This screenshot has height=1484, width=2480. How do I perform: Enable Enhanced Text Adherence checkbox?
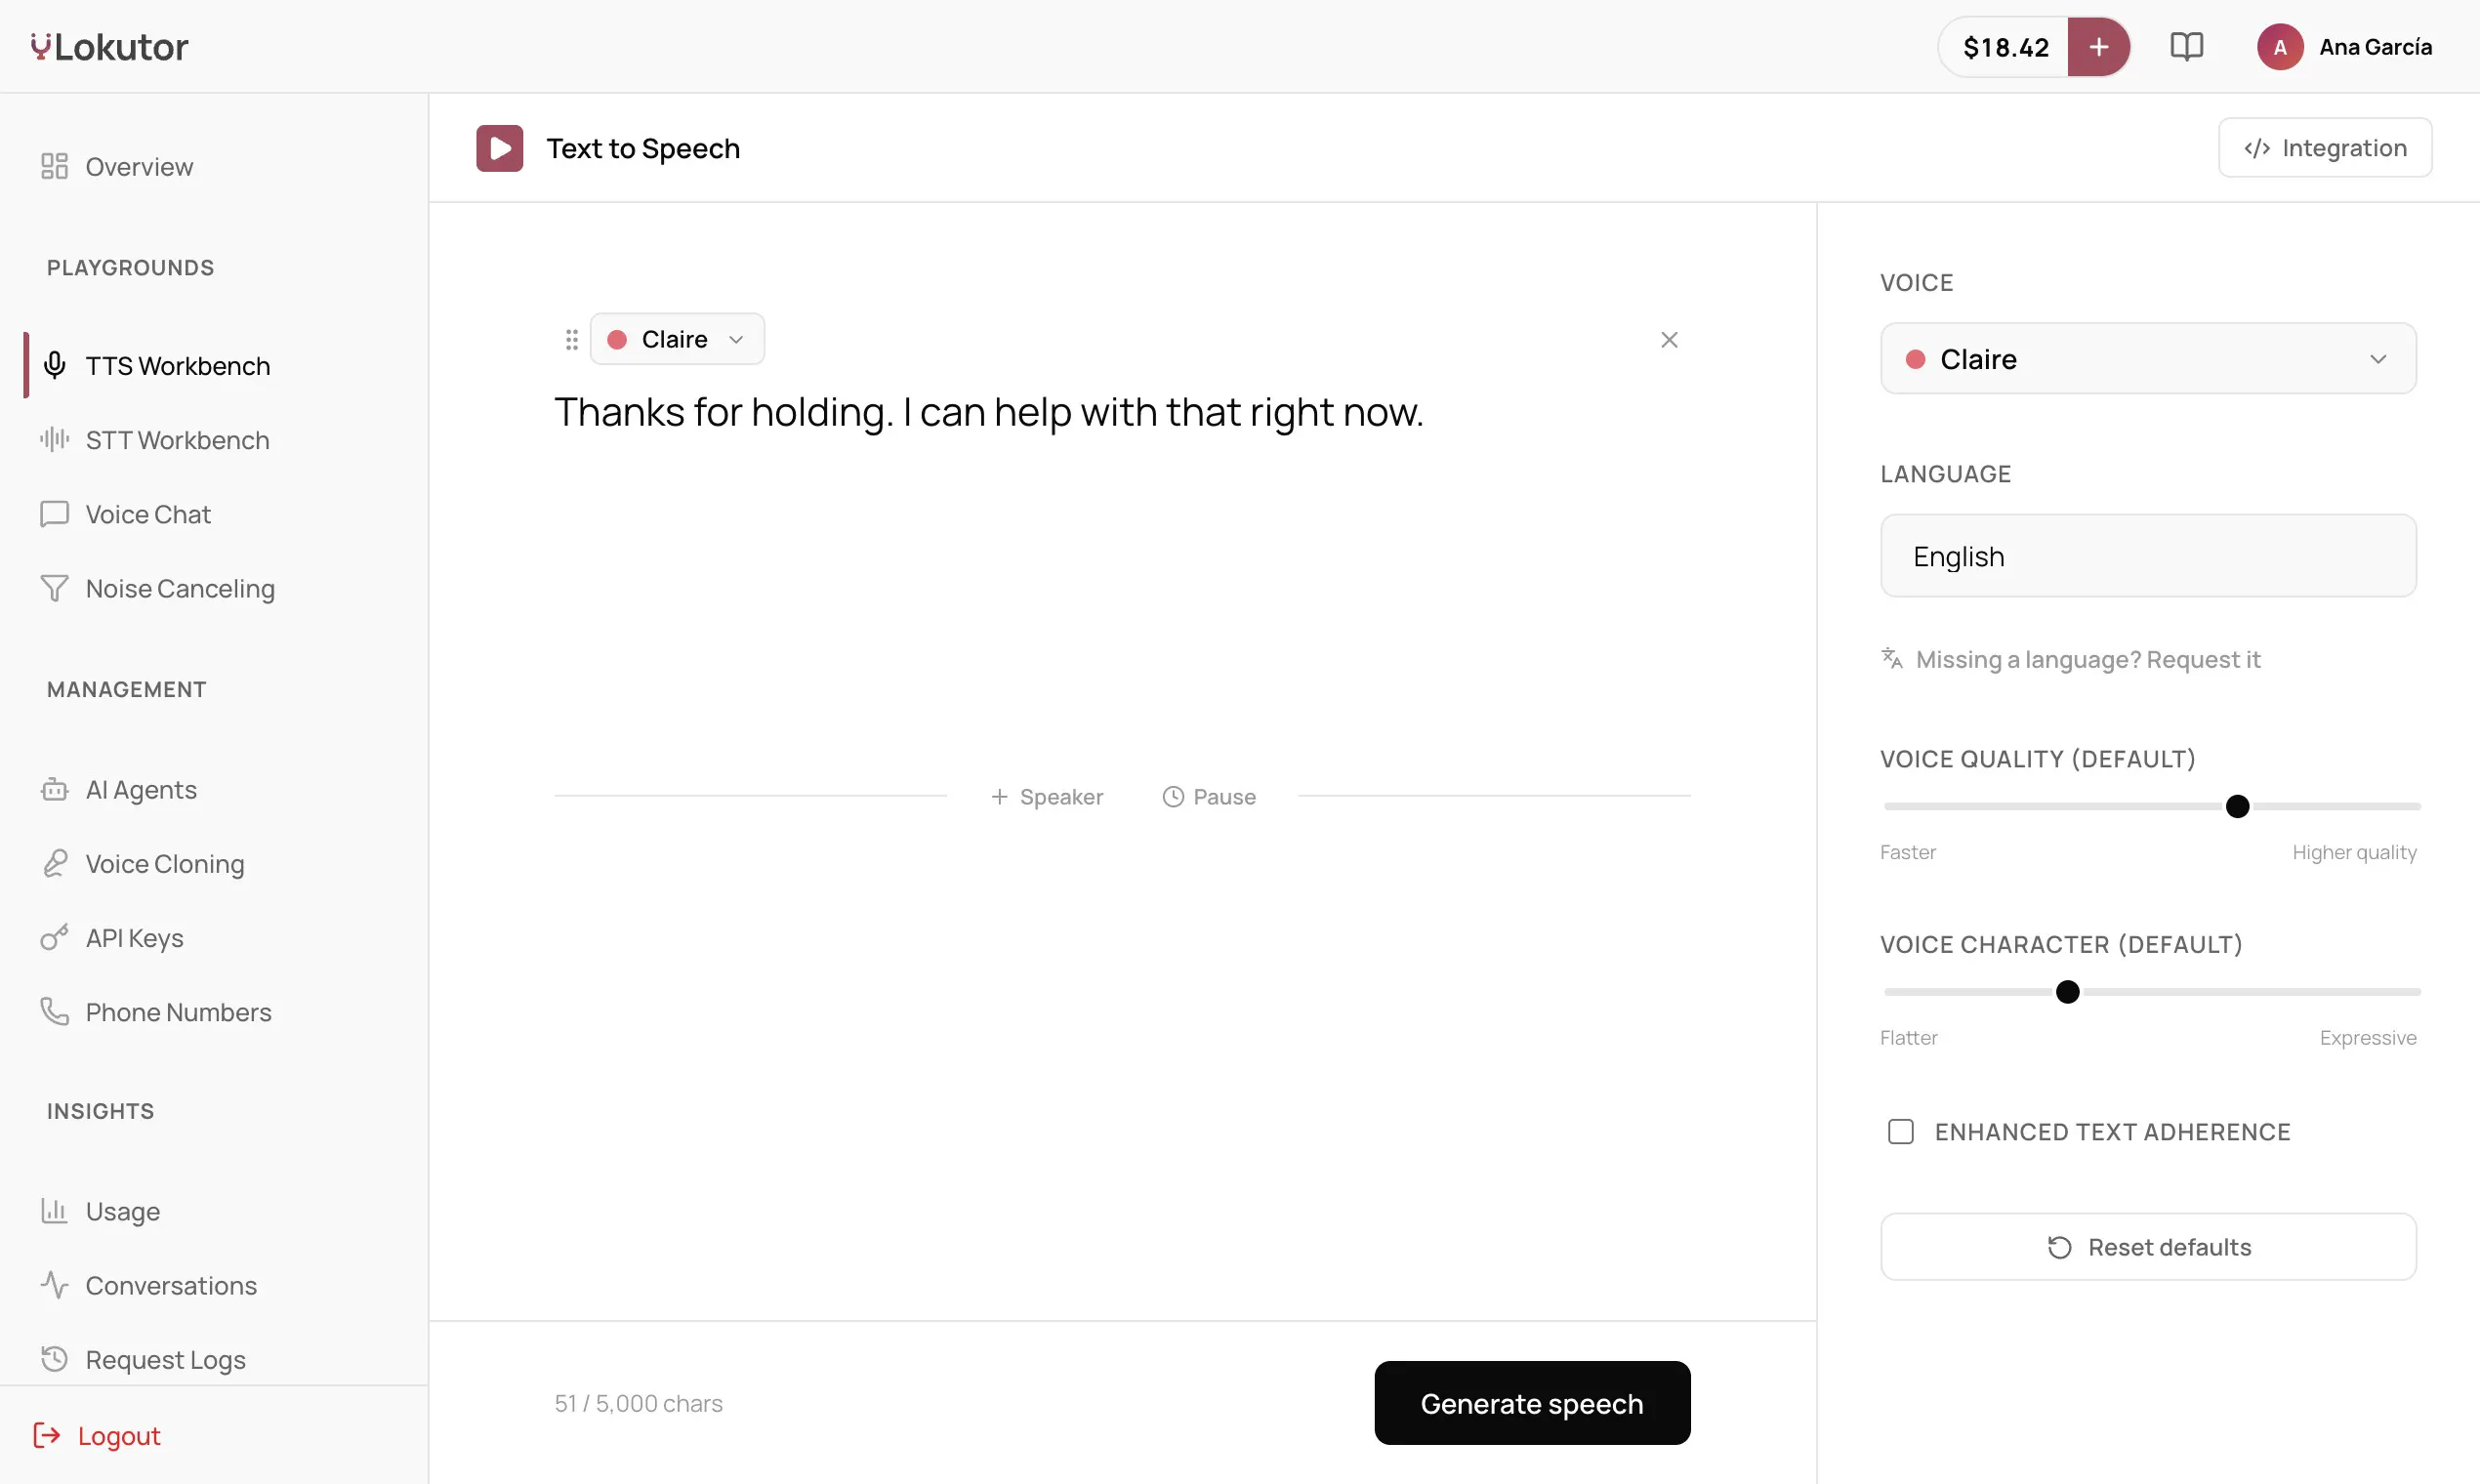pos(1900,1132)
